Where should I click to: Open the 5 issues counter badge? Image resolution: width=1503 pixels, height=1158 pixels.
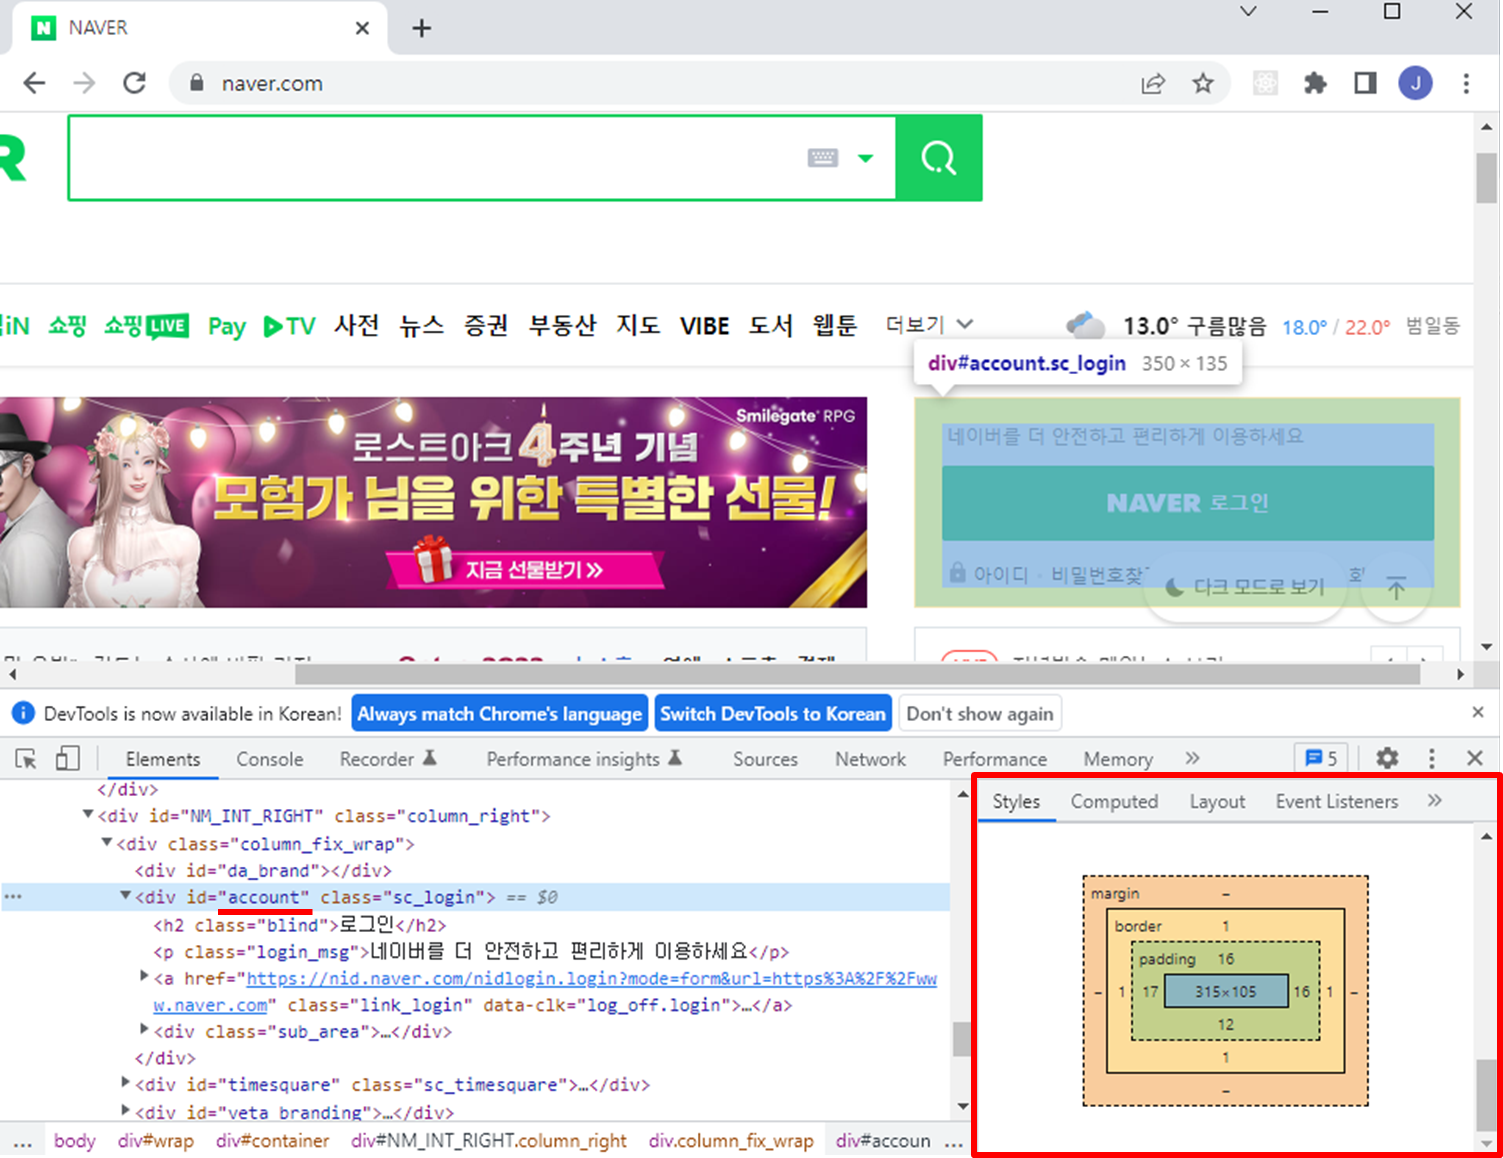(x=1322, y=758)
